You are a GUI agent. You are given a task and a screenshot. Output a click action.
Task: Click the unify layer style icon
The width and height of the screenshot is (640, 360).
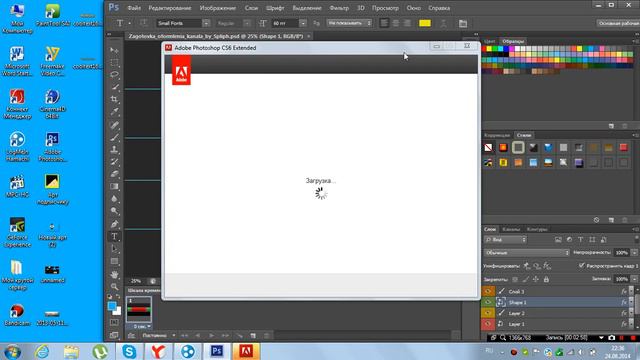pos(547,266)
